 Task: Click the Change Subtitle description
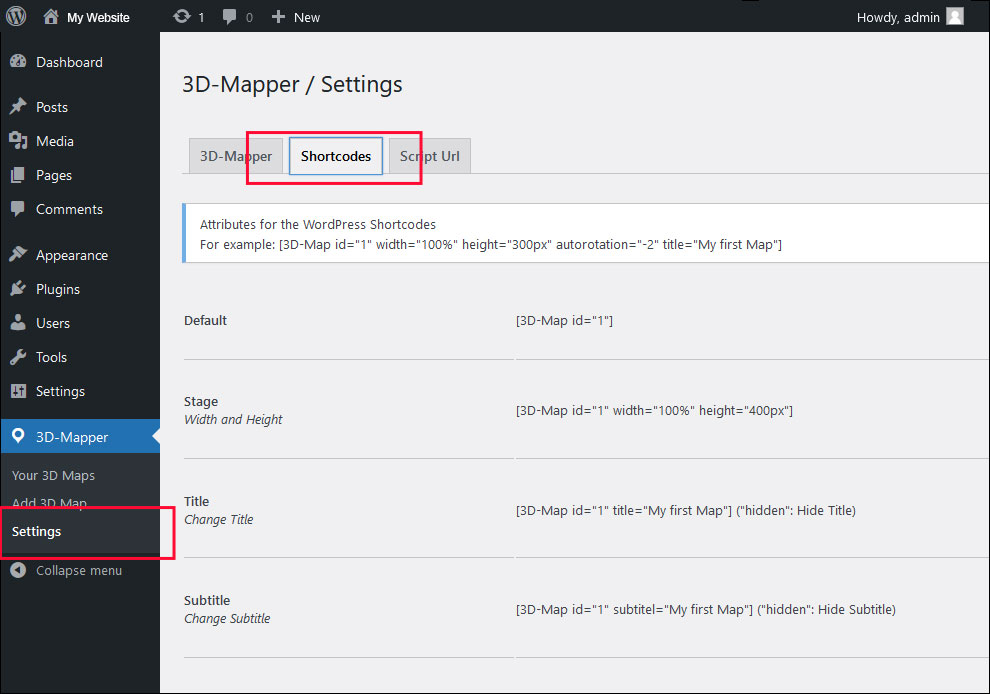(x=227, y=619)
